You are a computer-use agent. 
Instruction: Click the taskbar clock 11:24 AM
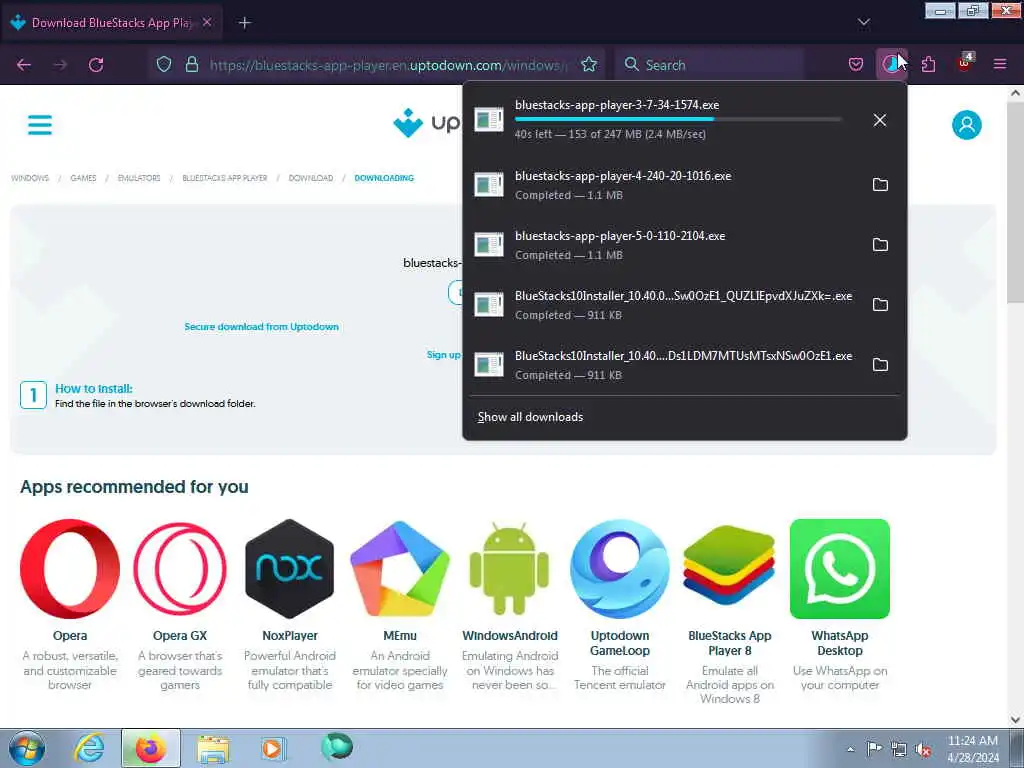pos(972,741)
